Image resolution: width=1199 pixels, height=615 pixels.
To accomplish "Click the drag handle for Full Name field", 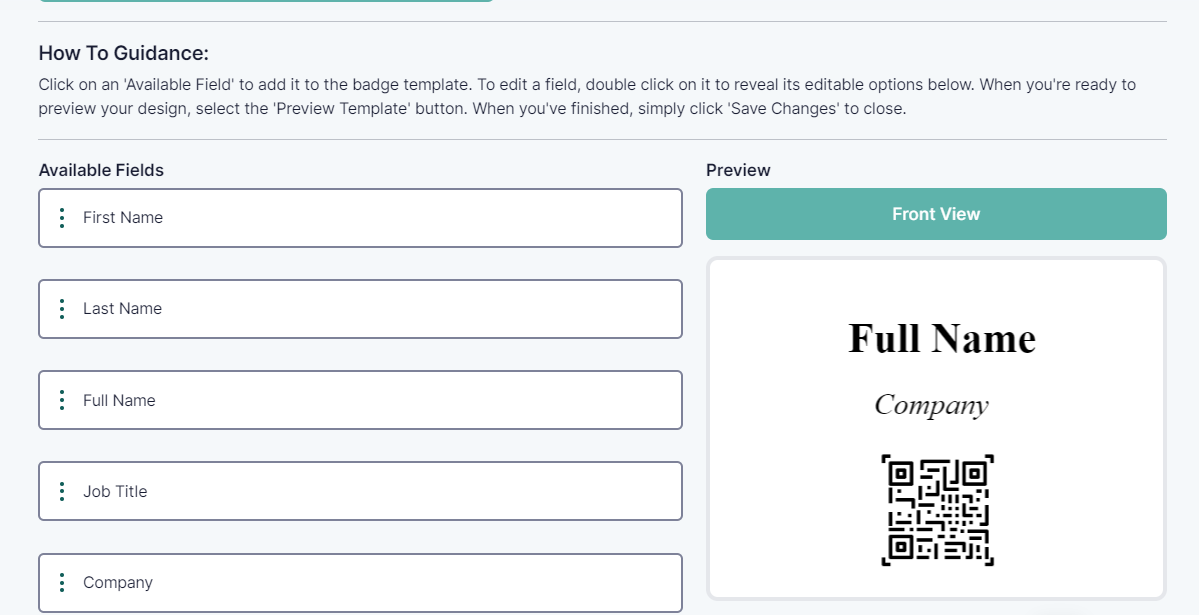I will [x=62, y=400].
